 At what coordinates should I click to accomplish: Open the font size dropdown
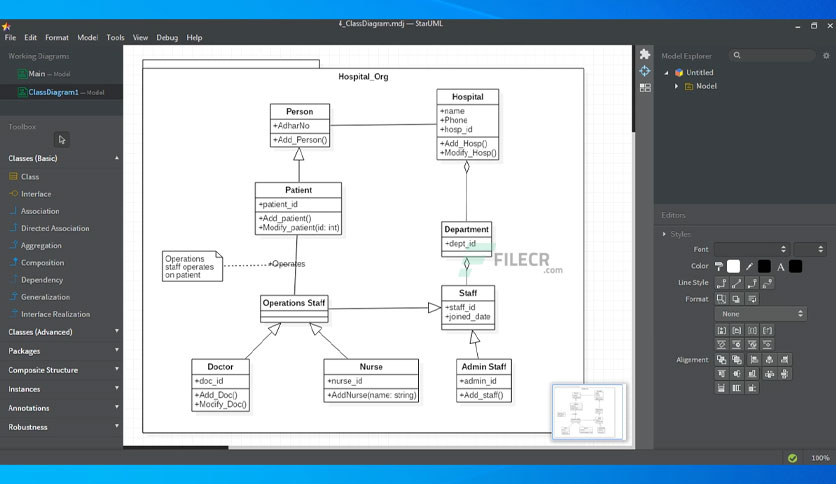coord(810,249)
